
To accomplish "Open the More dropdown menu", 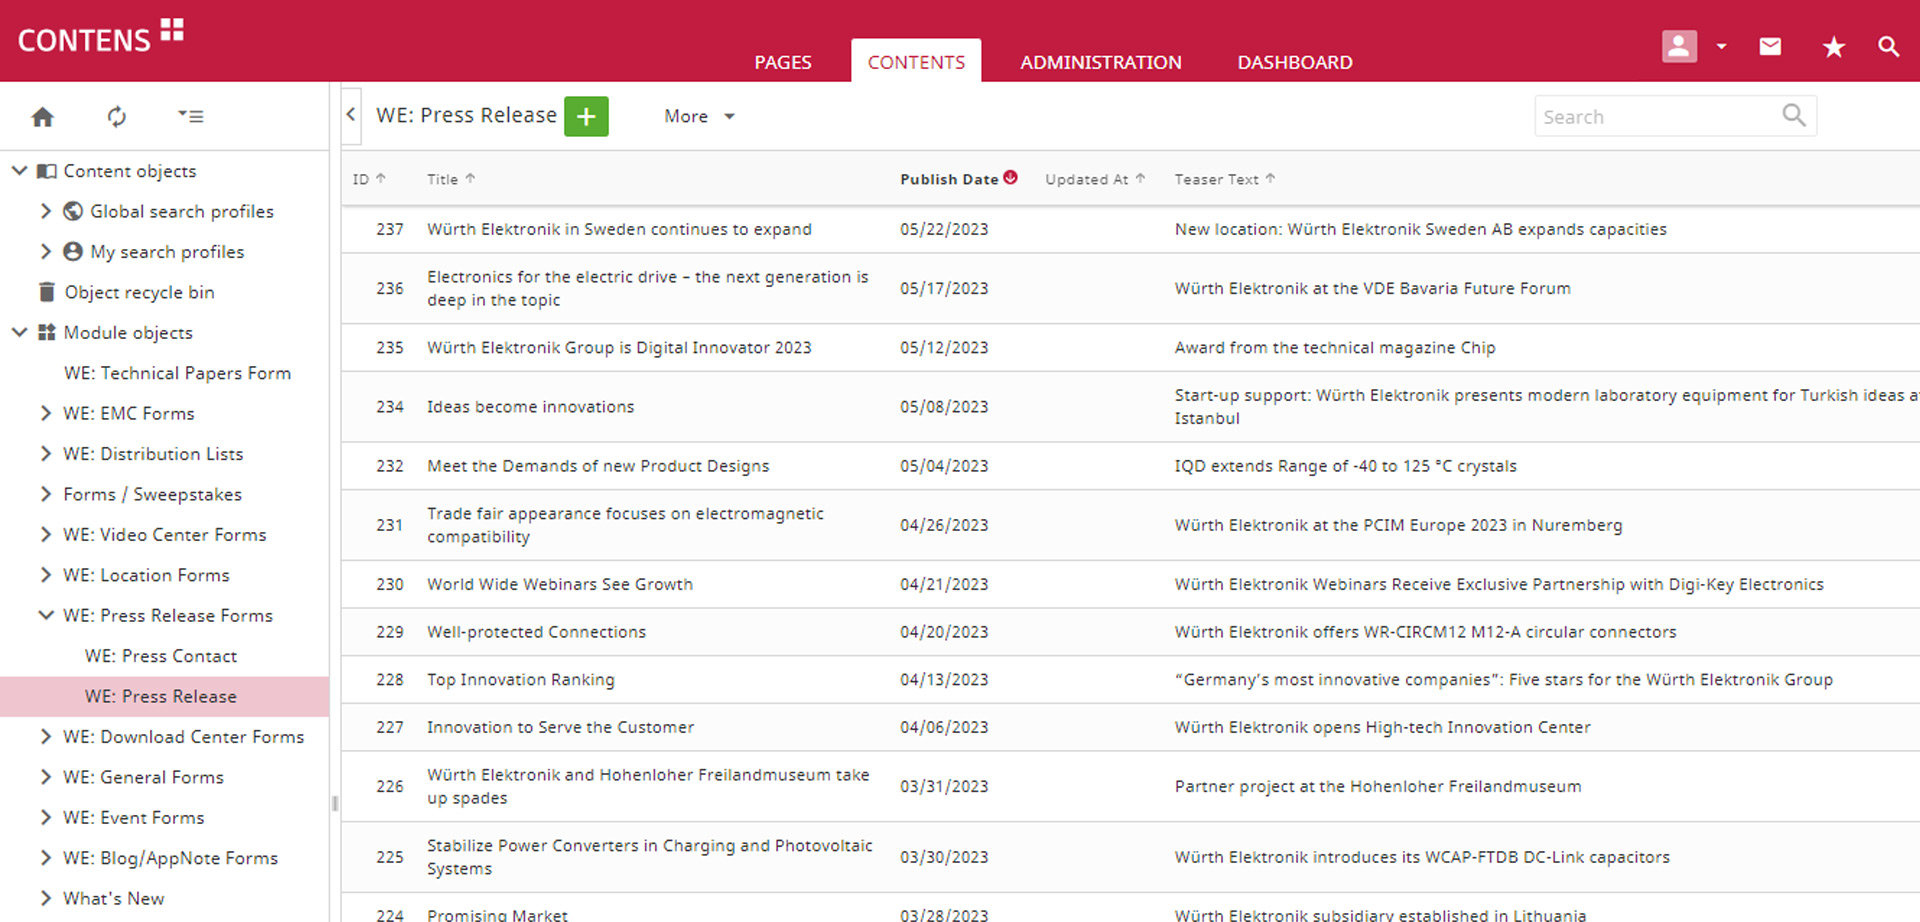I will 699,117.
